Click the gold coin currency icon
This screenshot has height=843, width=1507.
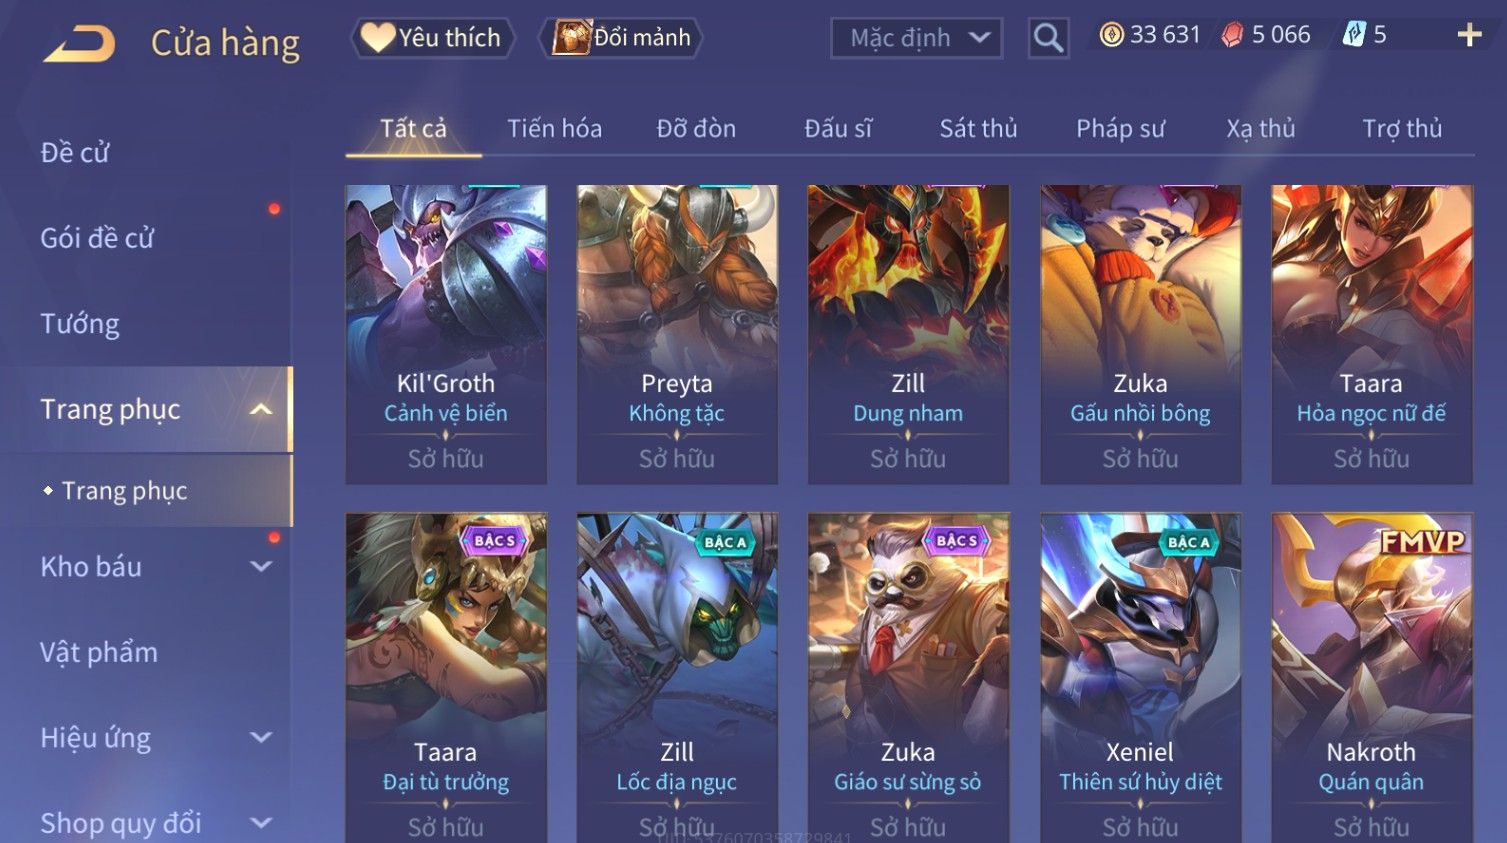[x=1111, y=35]
